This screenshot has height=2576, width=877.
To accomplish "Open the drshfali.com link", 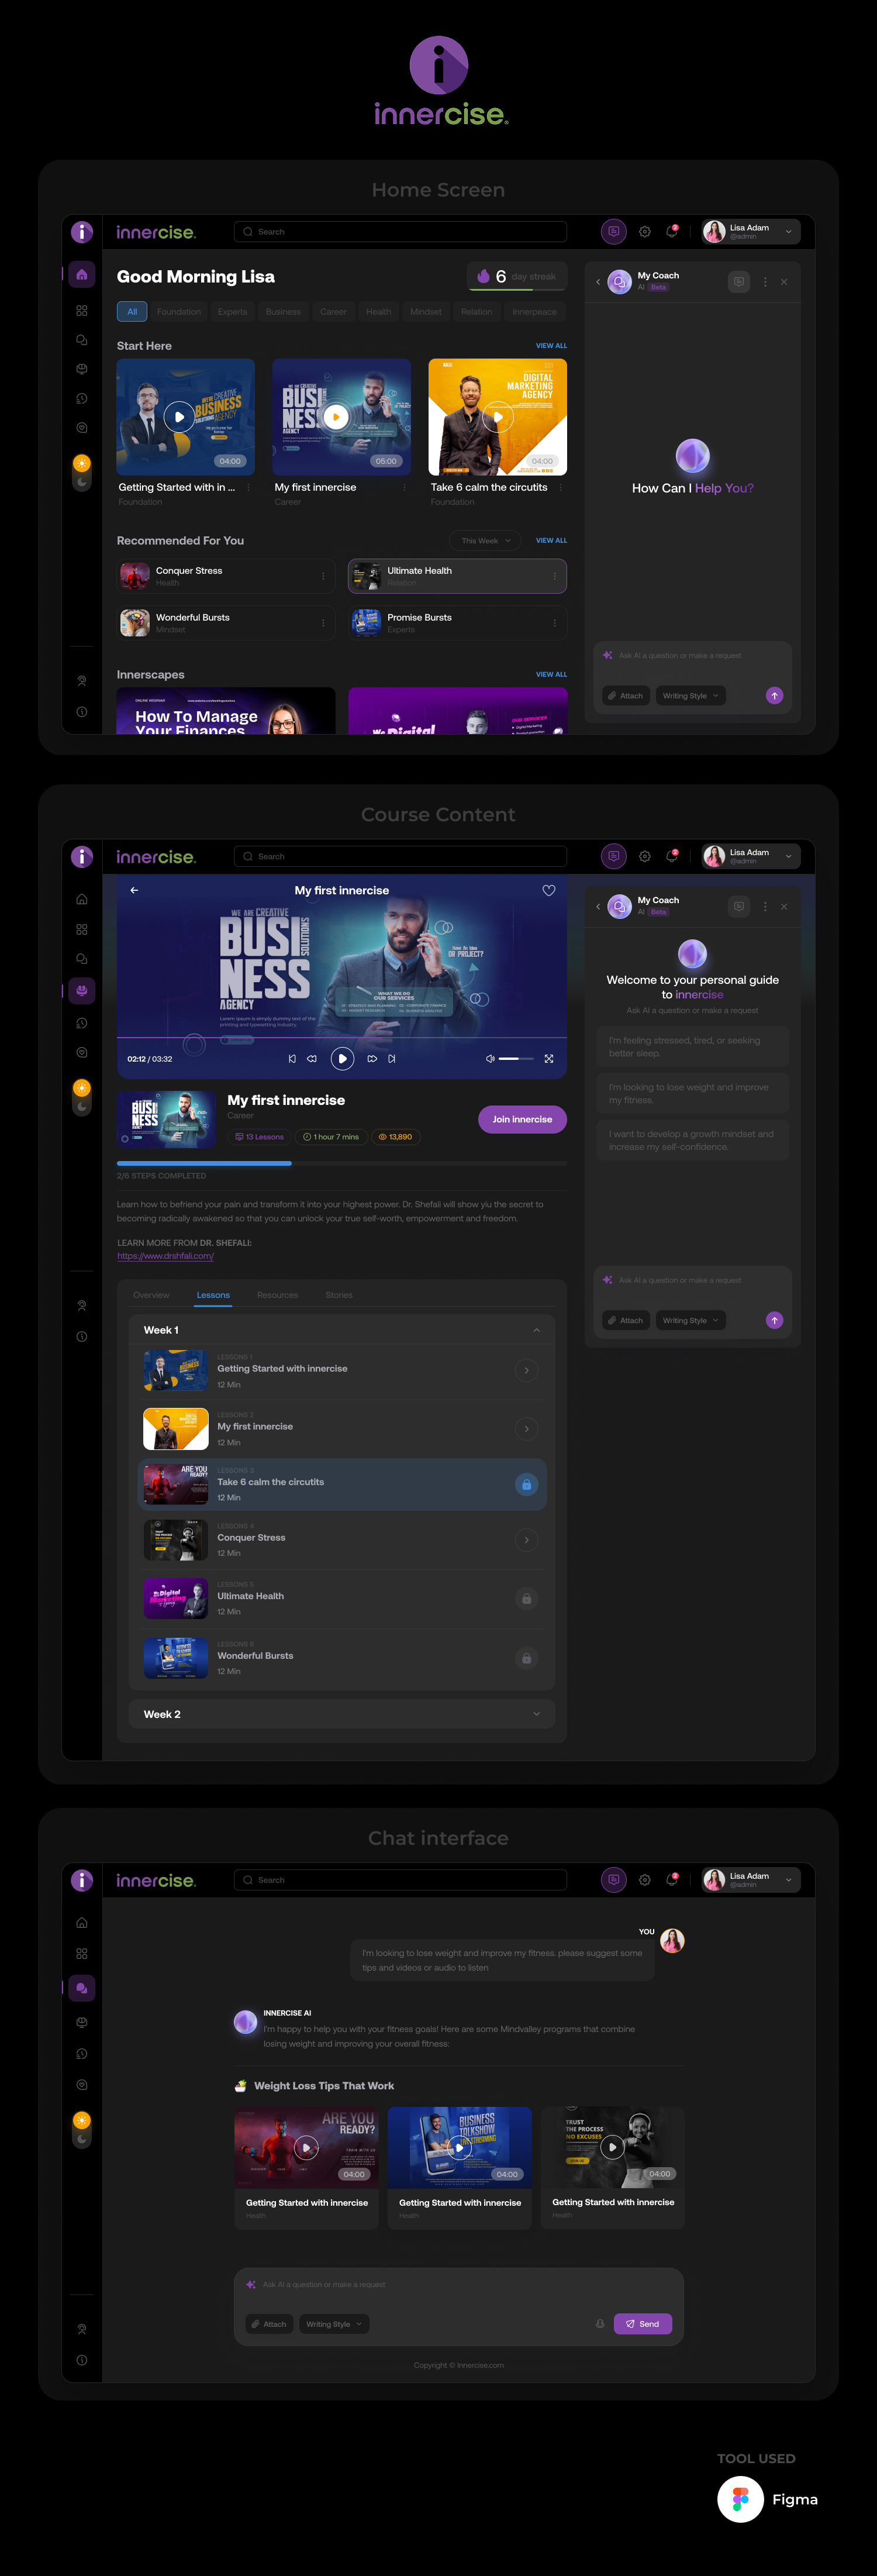I will pyautogui.click(x=165, y=1256).
